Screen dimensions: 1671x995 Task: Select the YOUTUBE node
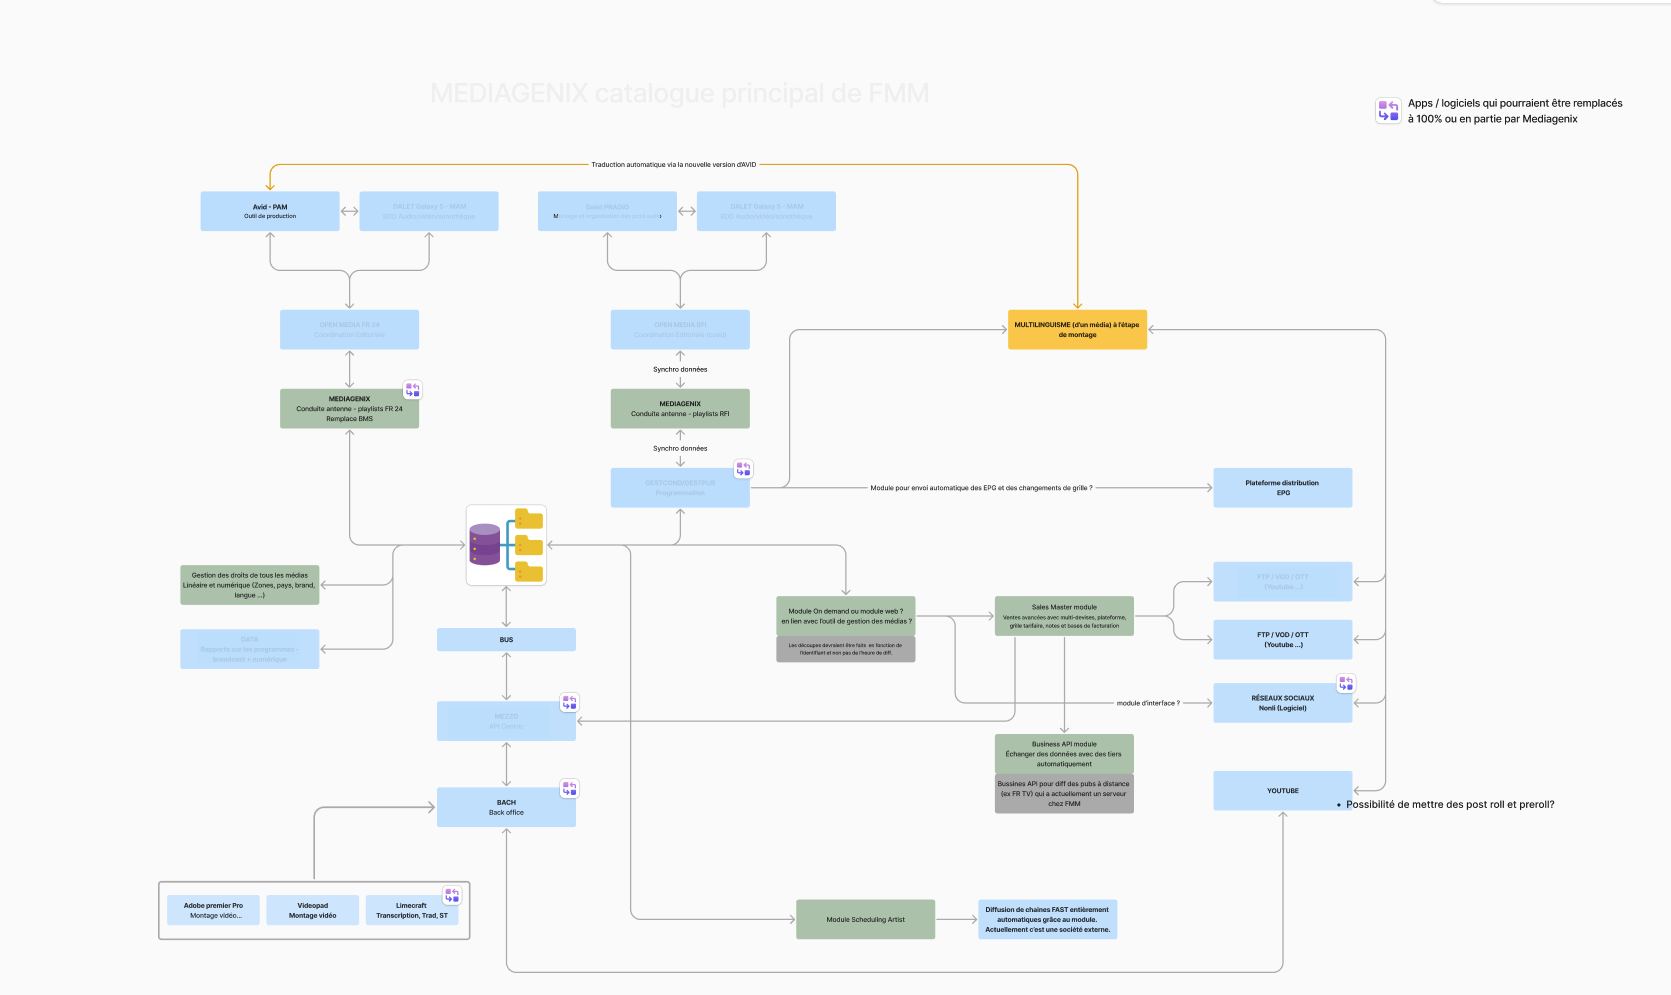tap(1282, 791)
